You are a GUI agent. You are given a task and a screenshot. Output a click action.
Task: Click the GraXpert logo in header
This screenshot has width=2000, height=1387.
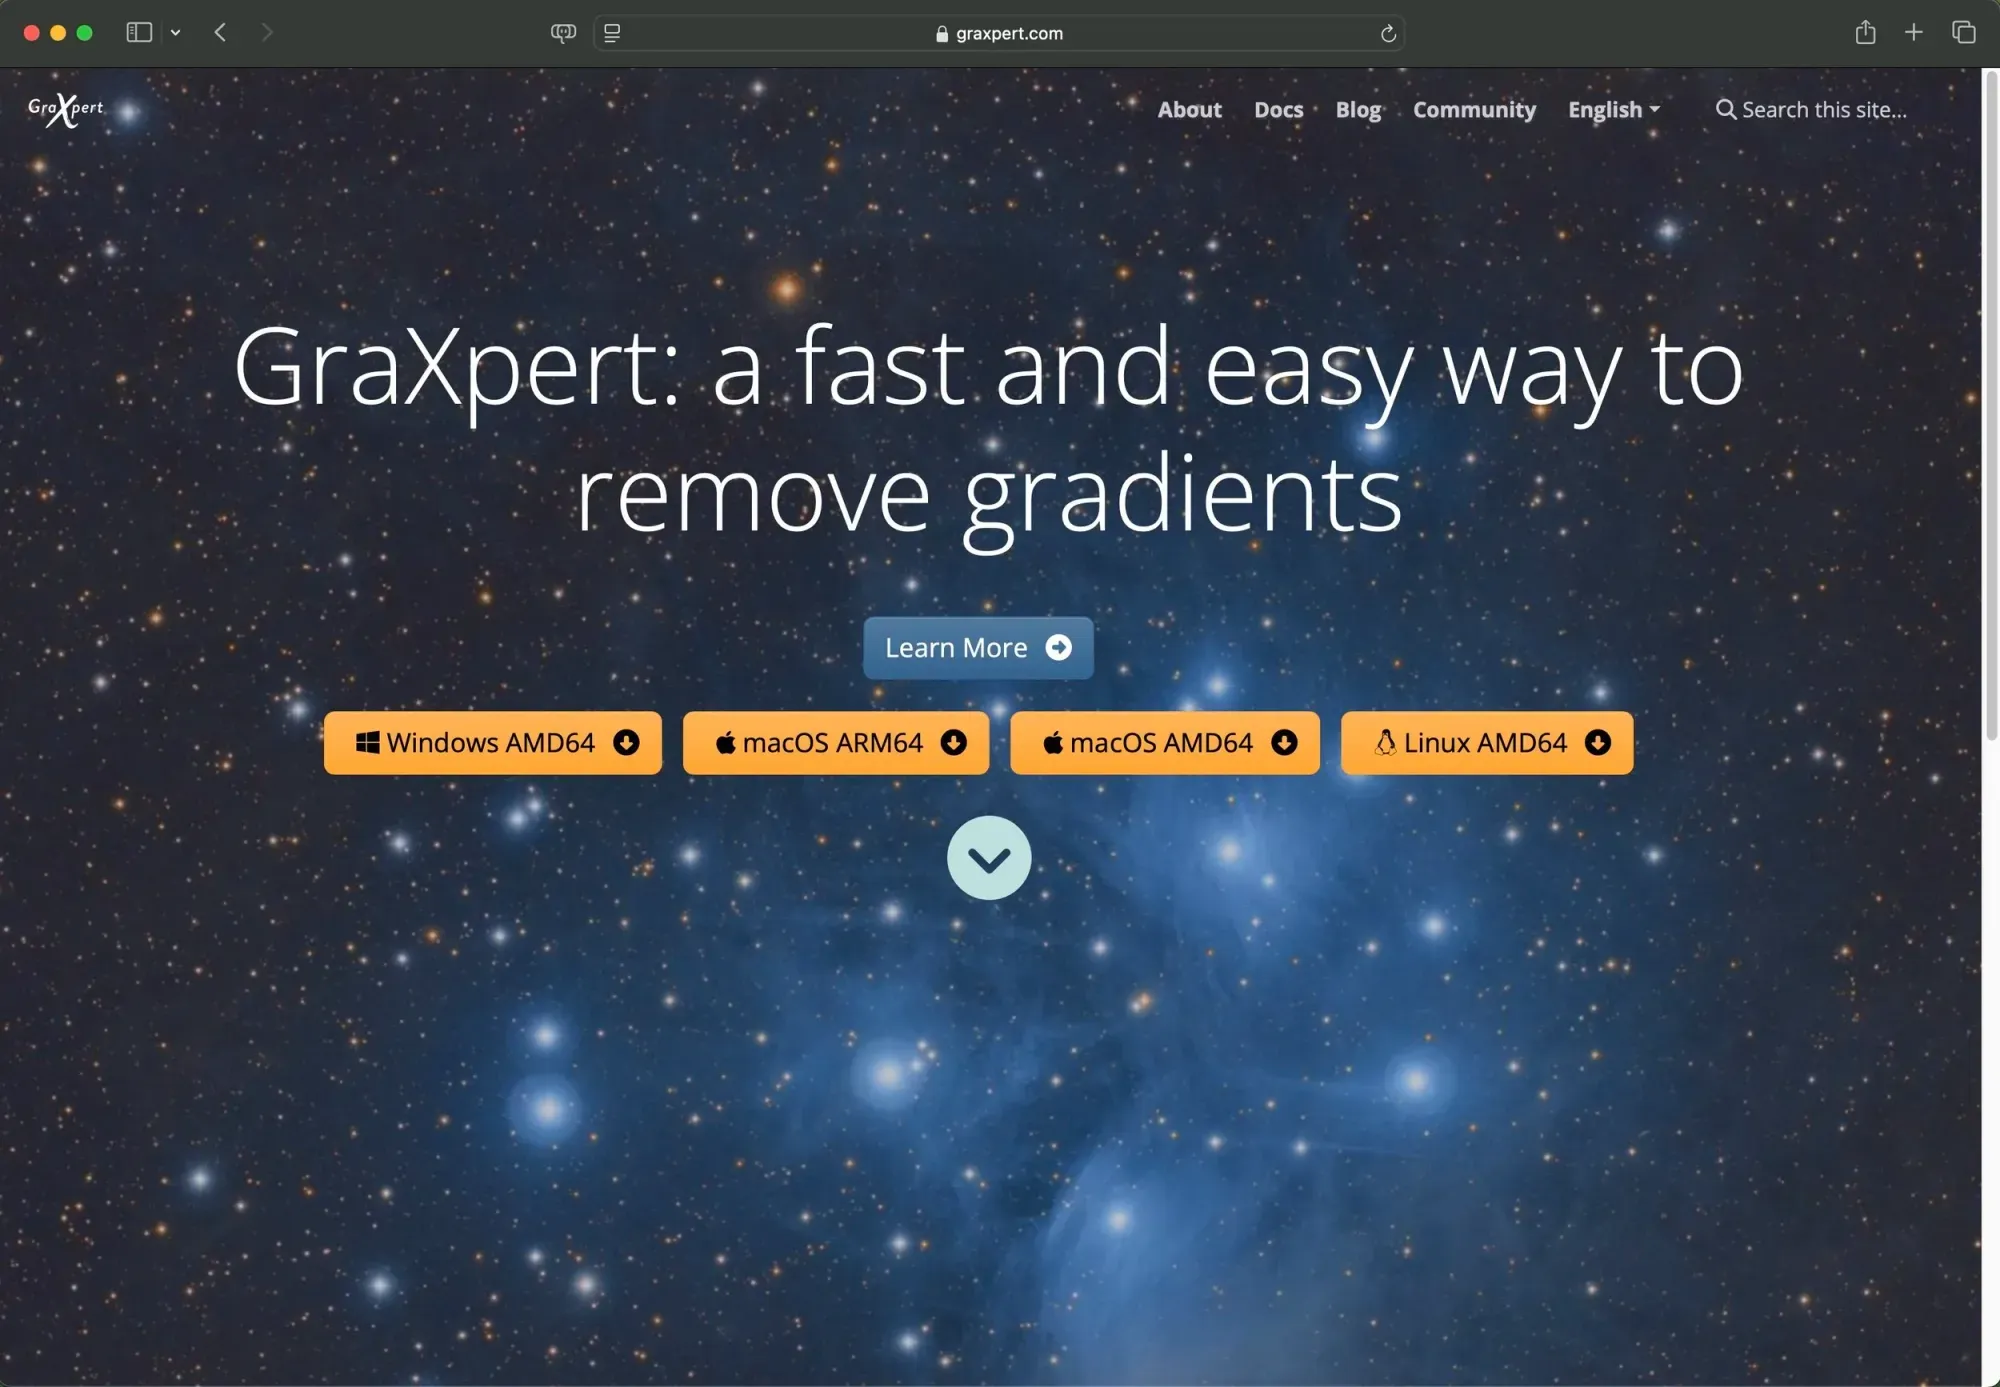coord(66,109)
